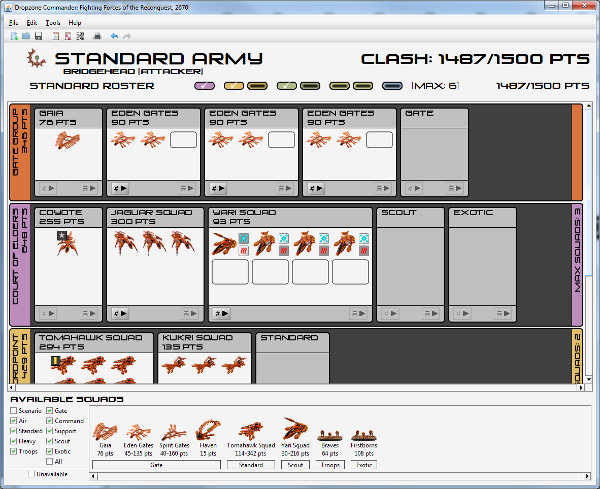Viewport: 600px width, 489px height.
Task: Check the All filter checkbox
Action: point(50,461)
